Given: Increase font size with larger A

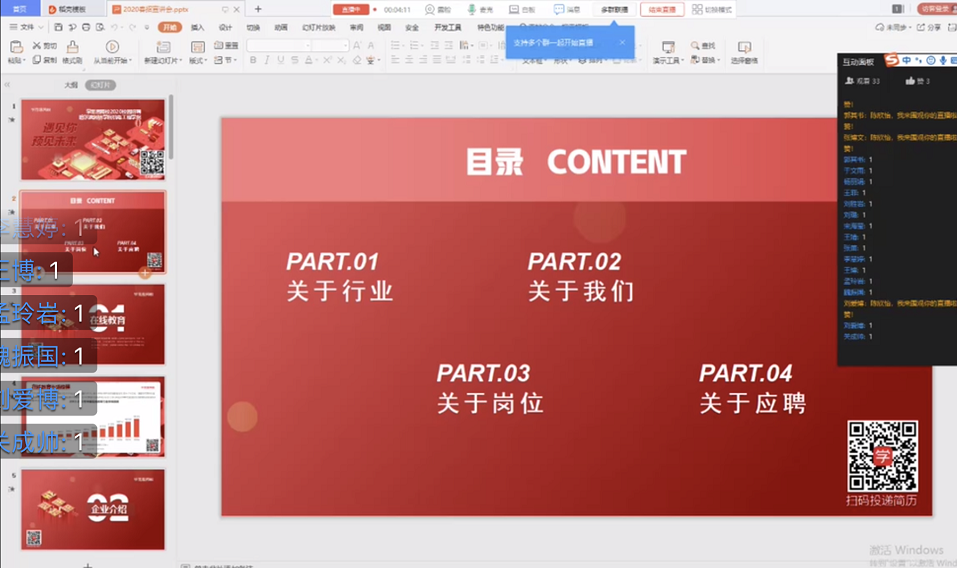Looking at the screenshot, I should [357, 46].
